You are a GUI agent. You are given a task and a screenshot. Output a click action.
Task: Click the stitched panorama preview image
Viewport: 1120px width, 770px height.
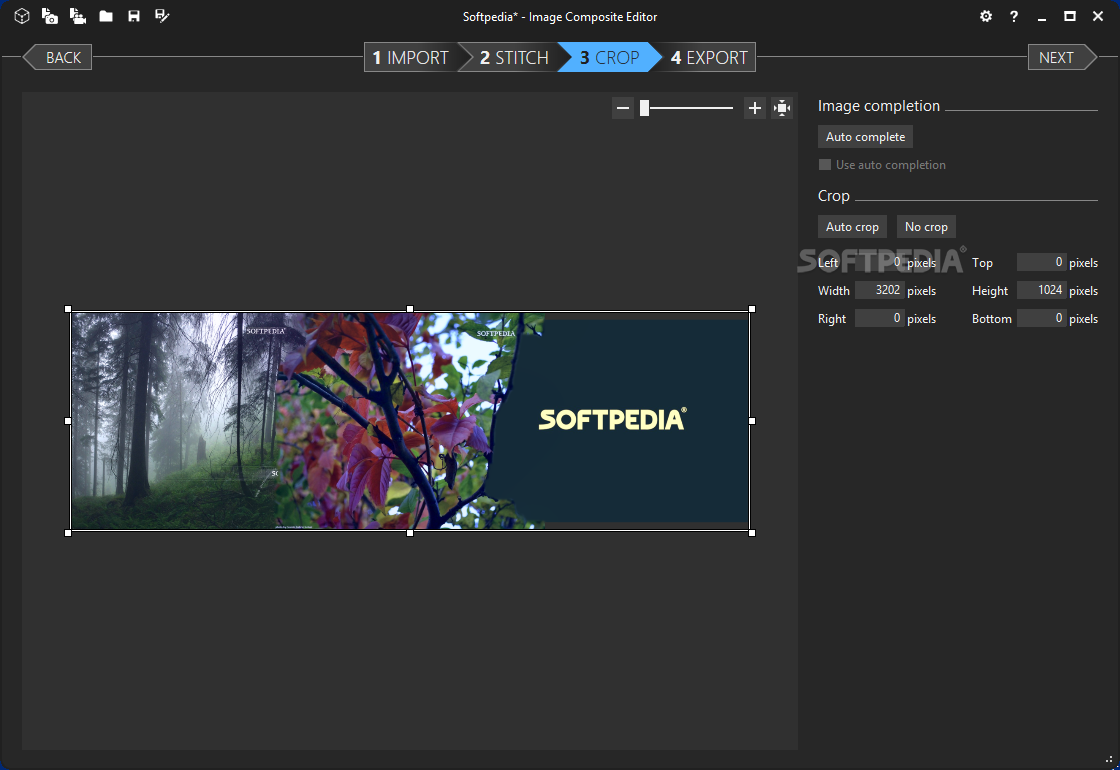click(x=410, y=421)
